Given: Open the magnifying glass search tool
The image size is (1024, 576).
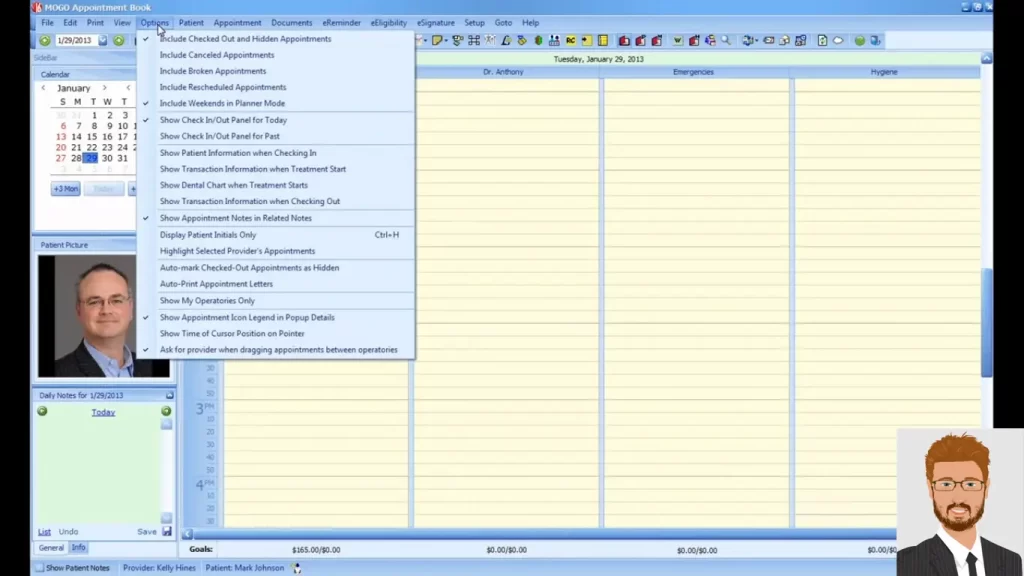Looking at the screenshot, I should point(725,40).
